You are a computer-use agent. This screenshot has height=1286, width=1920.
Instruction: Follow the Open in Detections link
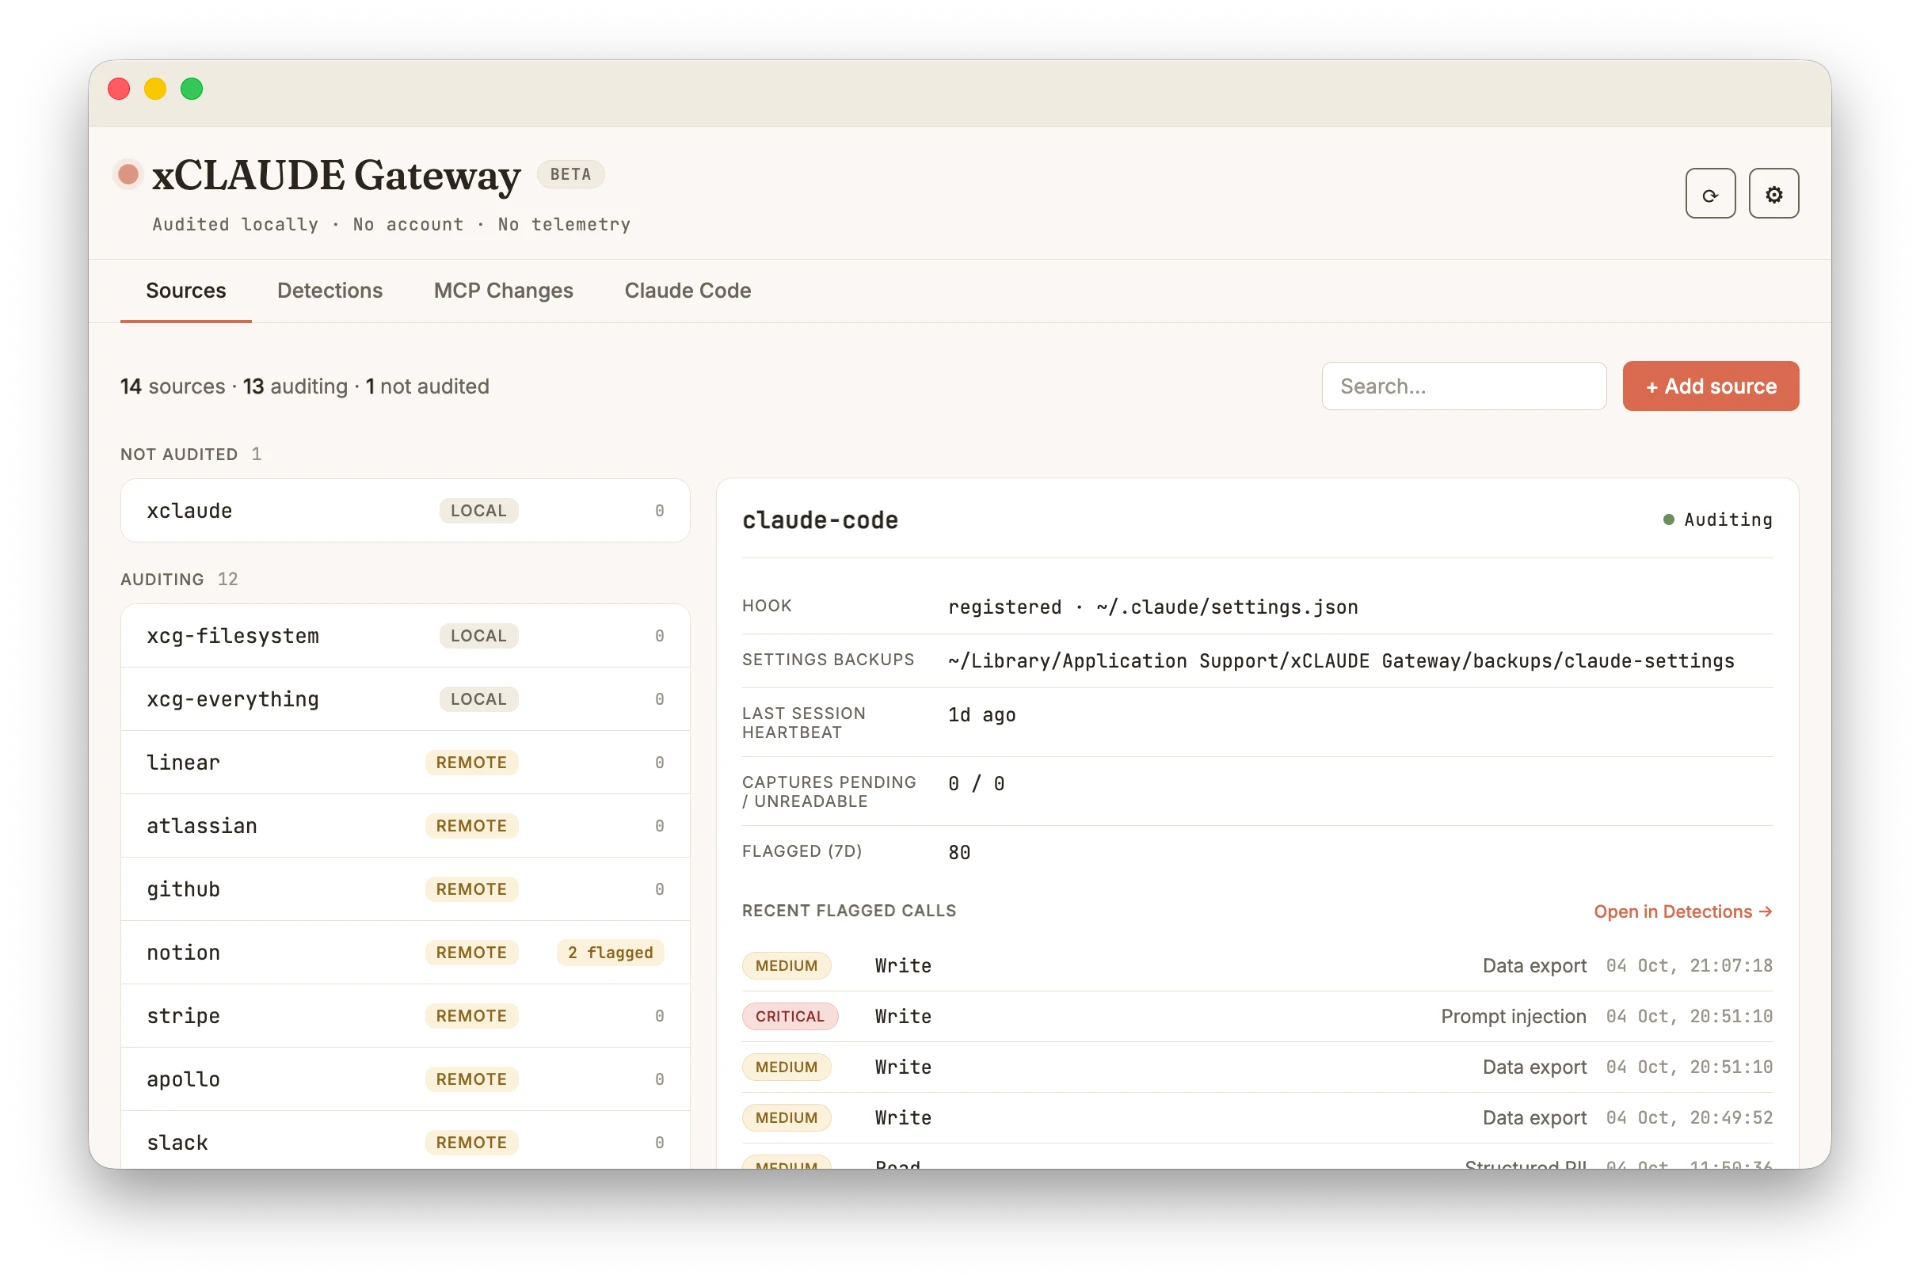coord(1682,912)
